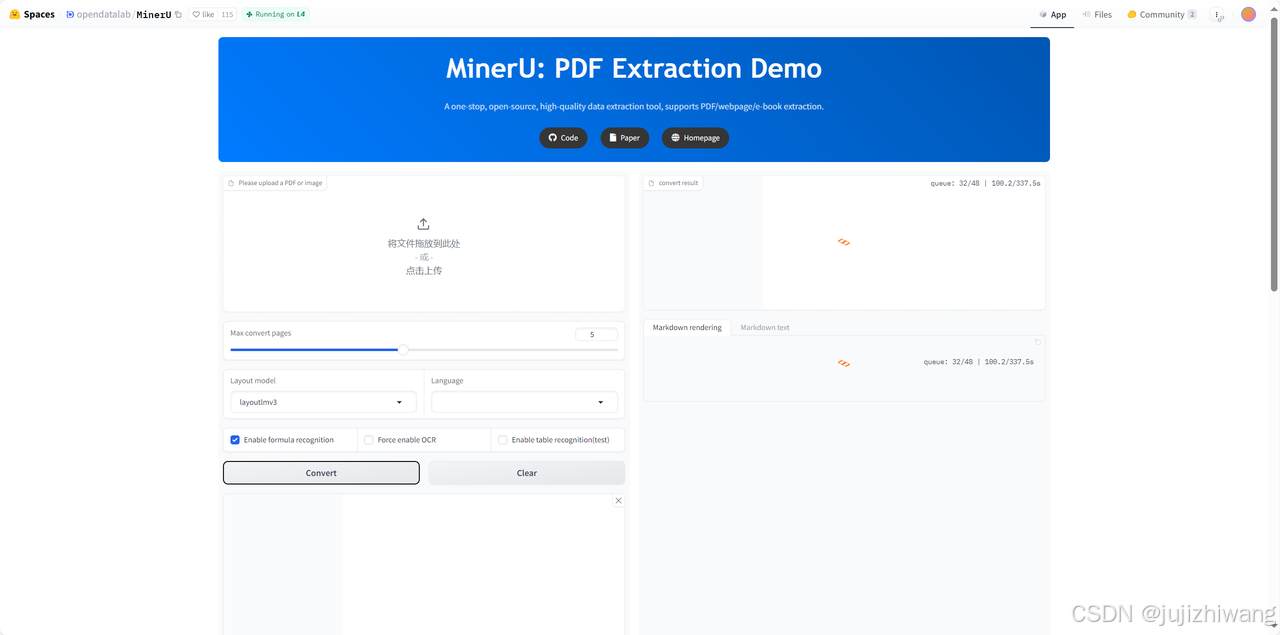The height and width of the screenshot is (635, 1280).
Task: Select the Markdown rendering tab
Action: coord(687,328)
